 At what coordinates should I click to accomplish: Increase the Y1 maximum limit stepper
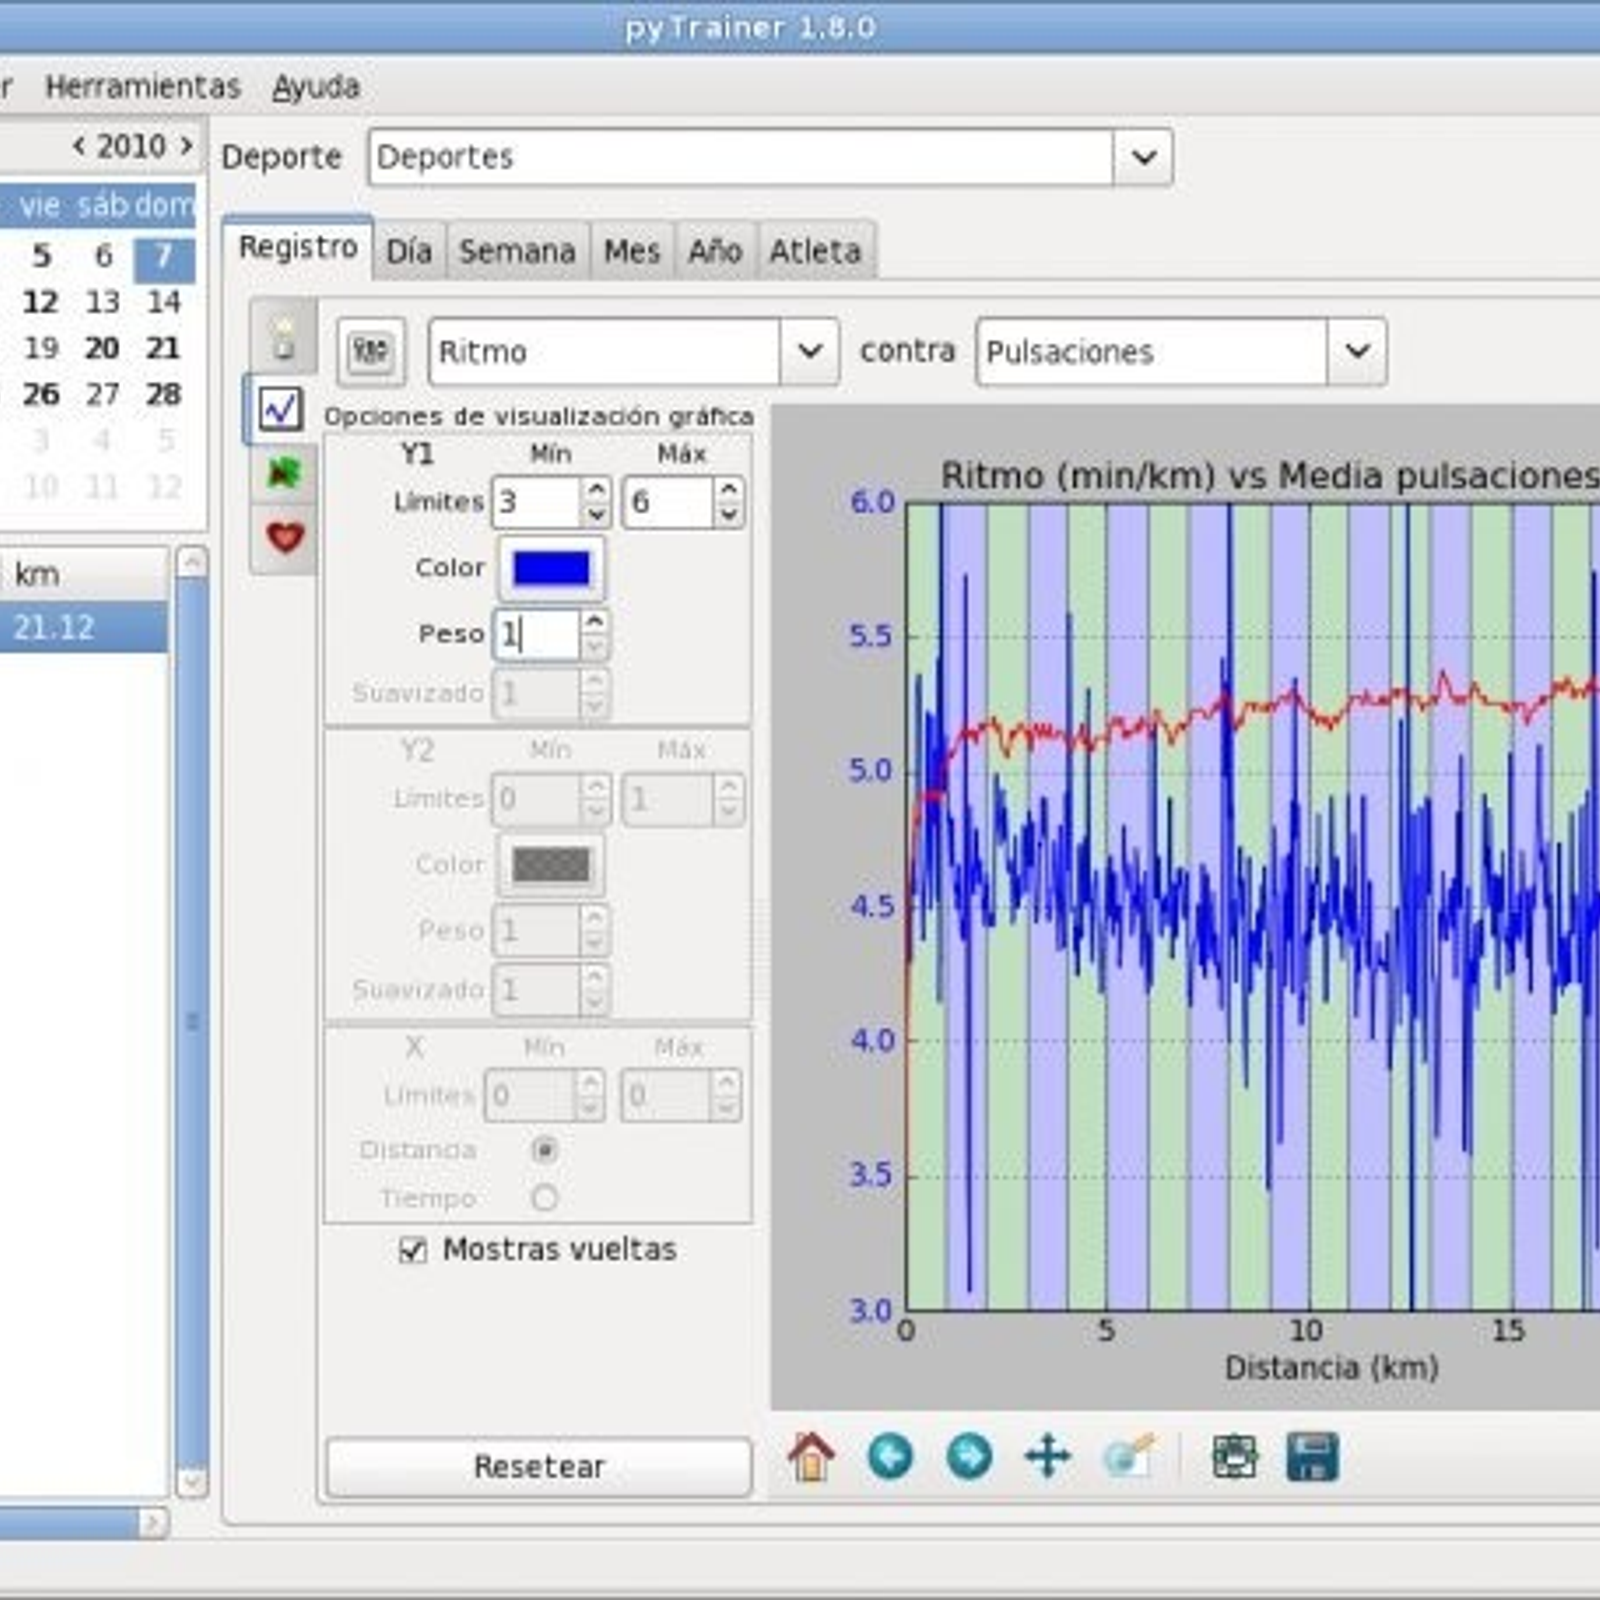point(729,489)
